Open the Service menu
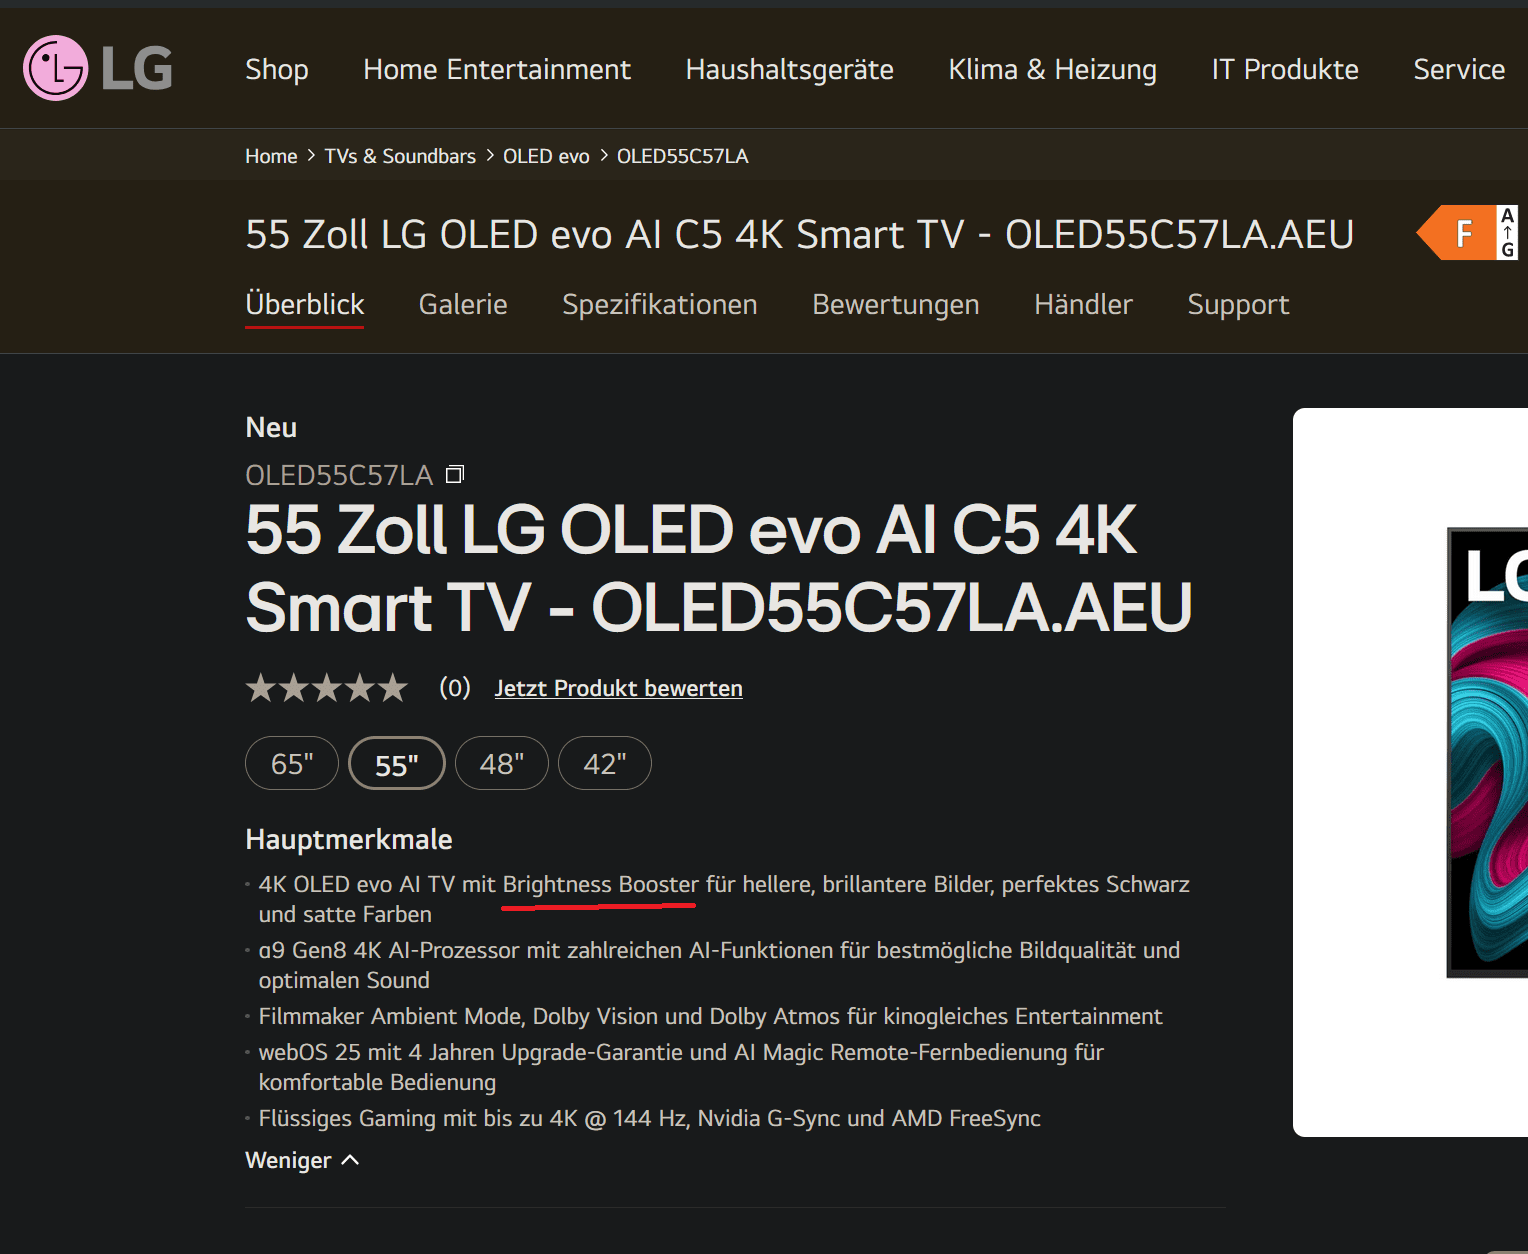This screenshot has width=1528, height=1254. pos(1459,69)
